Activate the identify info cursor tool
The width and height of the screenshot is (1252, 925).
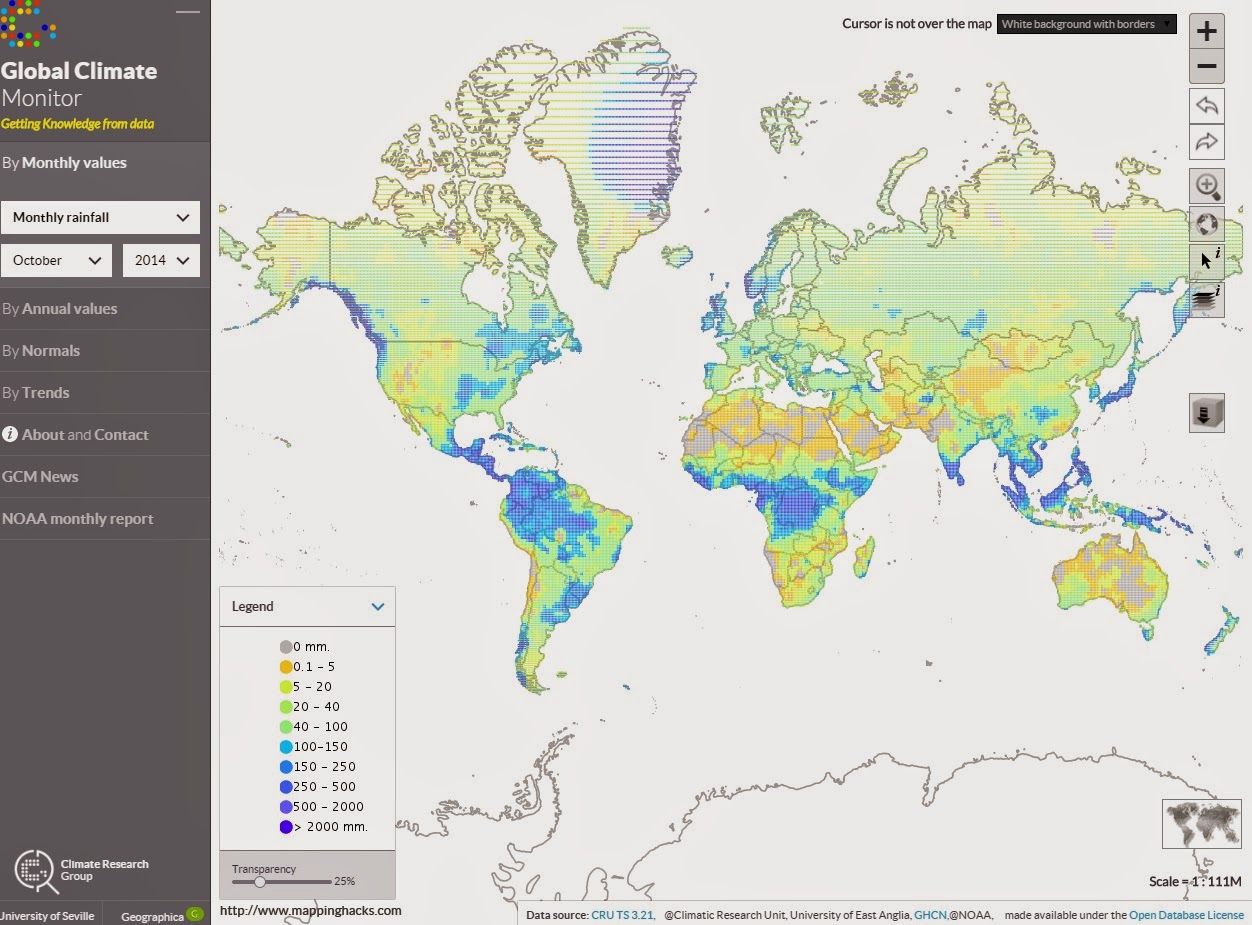pos(1208,261)
